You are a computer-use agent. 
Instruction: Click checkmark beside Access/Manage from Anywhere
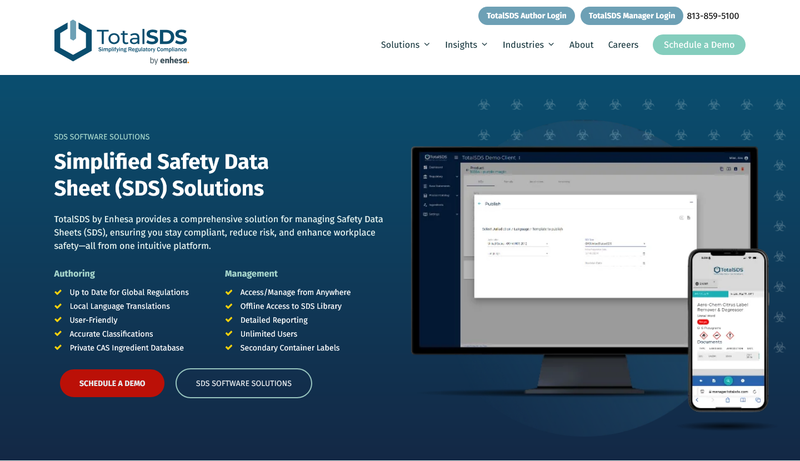[229, 292]
